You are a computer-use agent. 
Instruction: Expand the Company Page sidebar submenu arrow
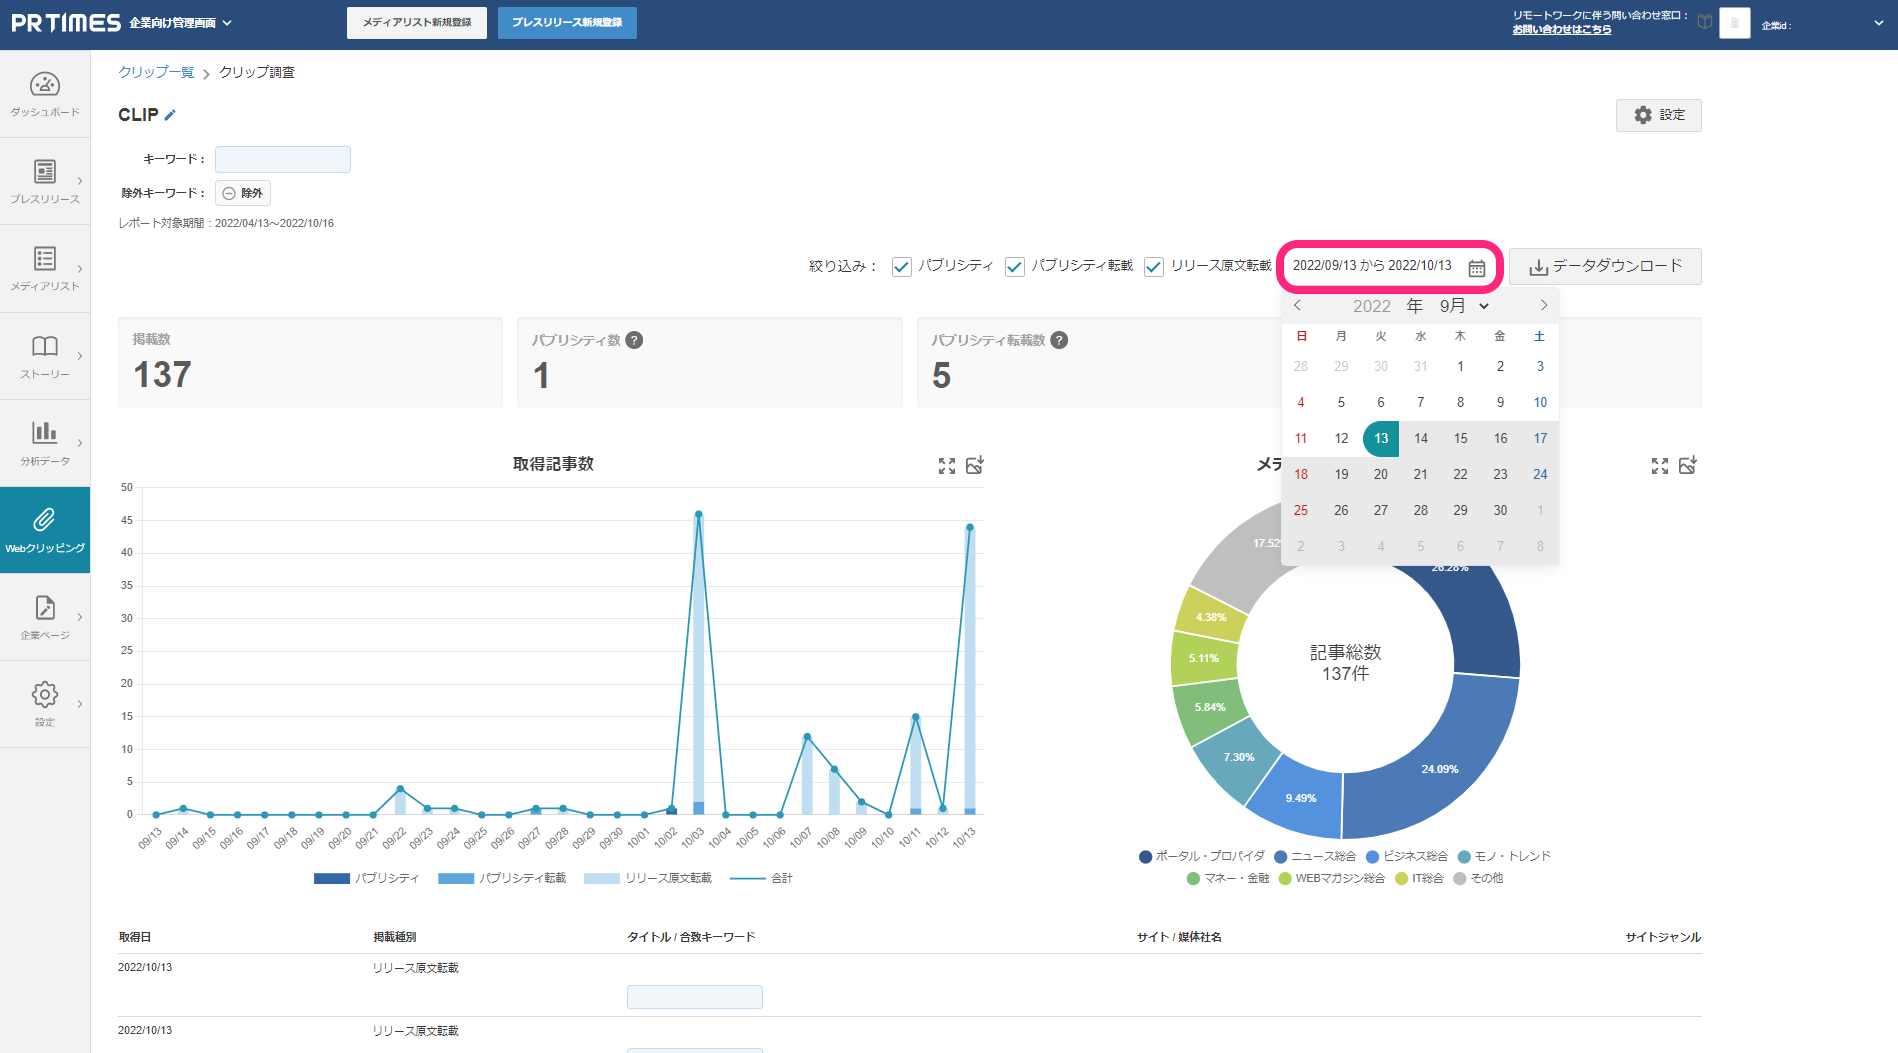[79, 616]
